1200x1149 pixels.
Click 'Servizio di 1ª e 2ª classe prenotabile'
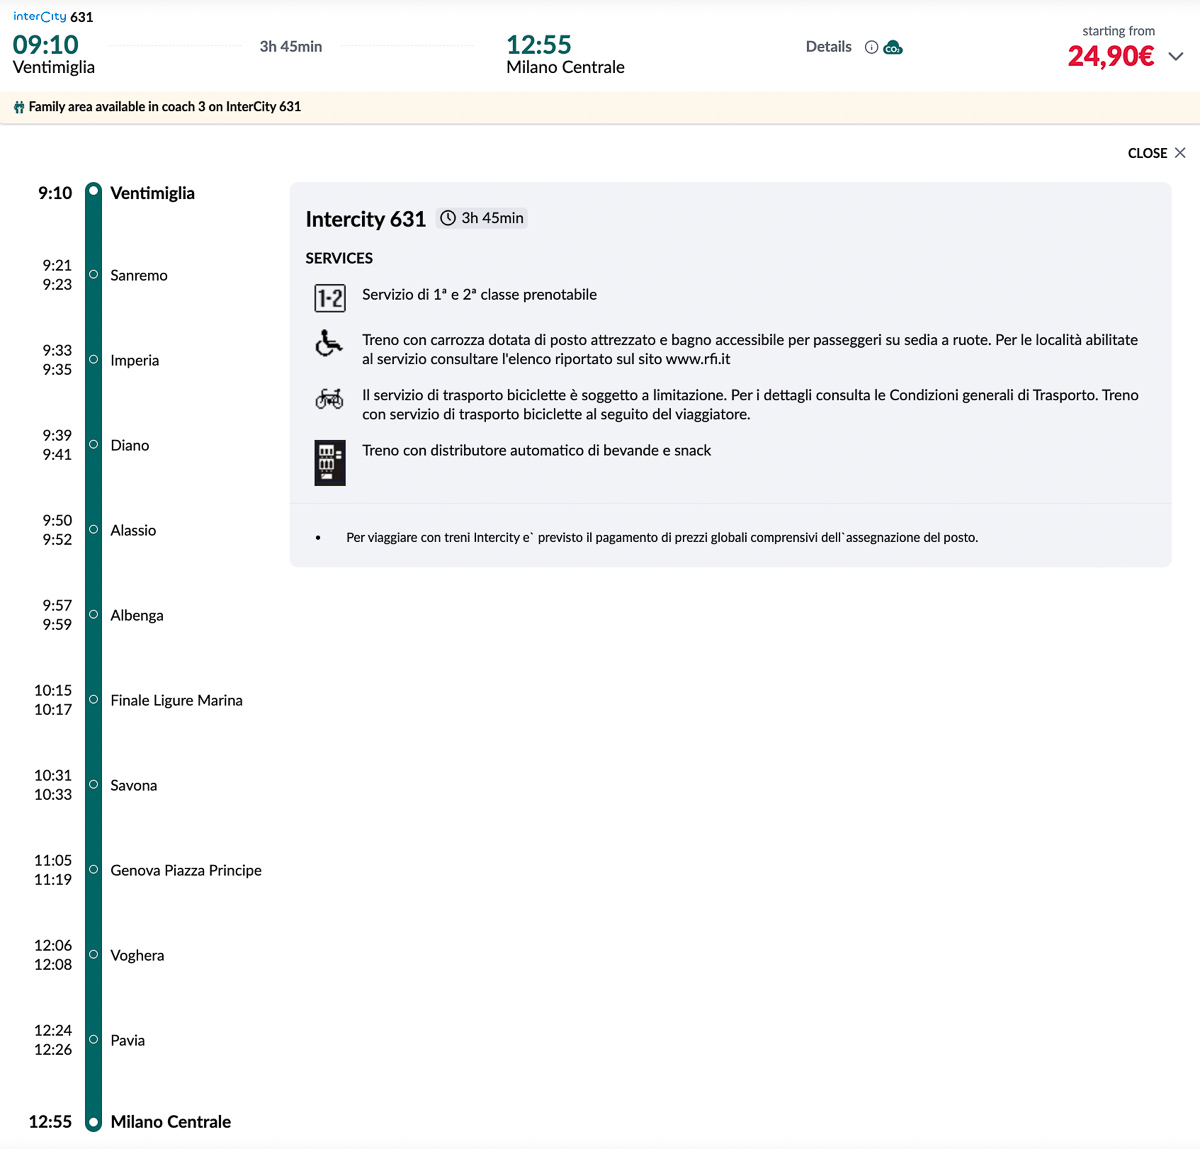coord(480,295)
